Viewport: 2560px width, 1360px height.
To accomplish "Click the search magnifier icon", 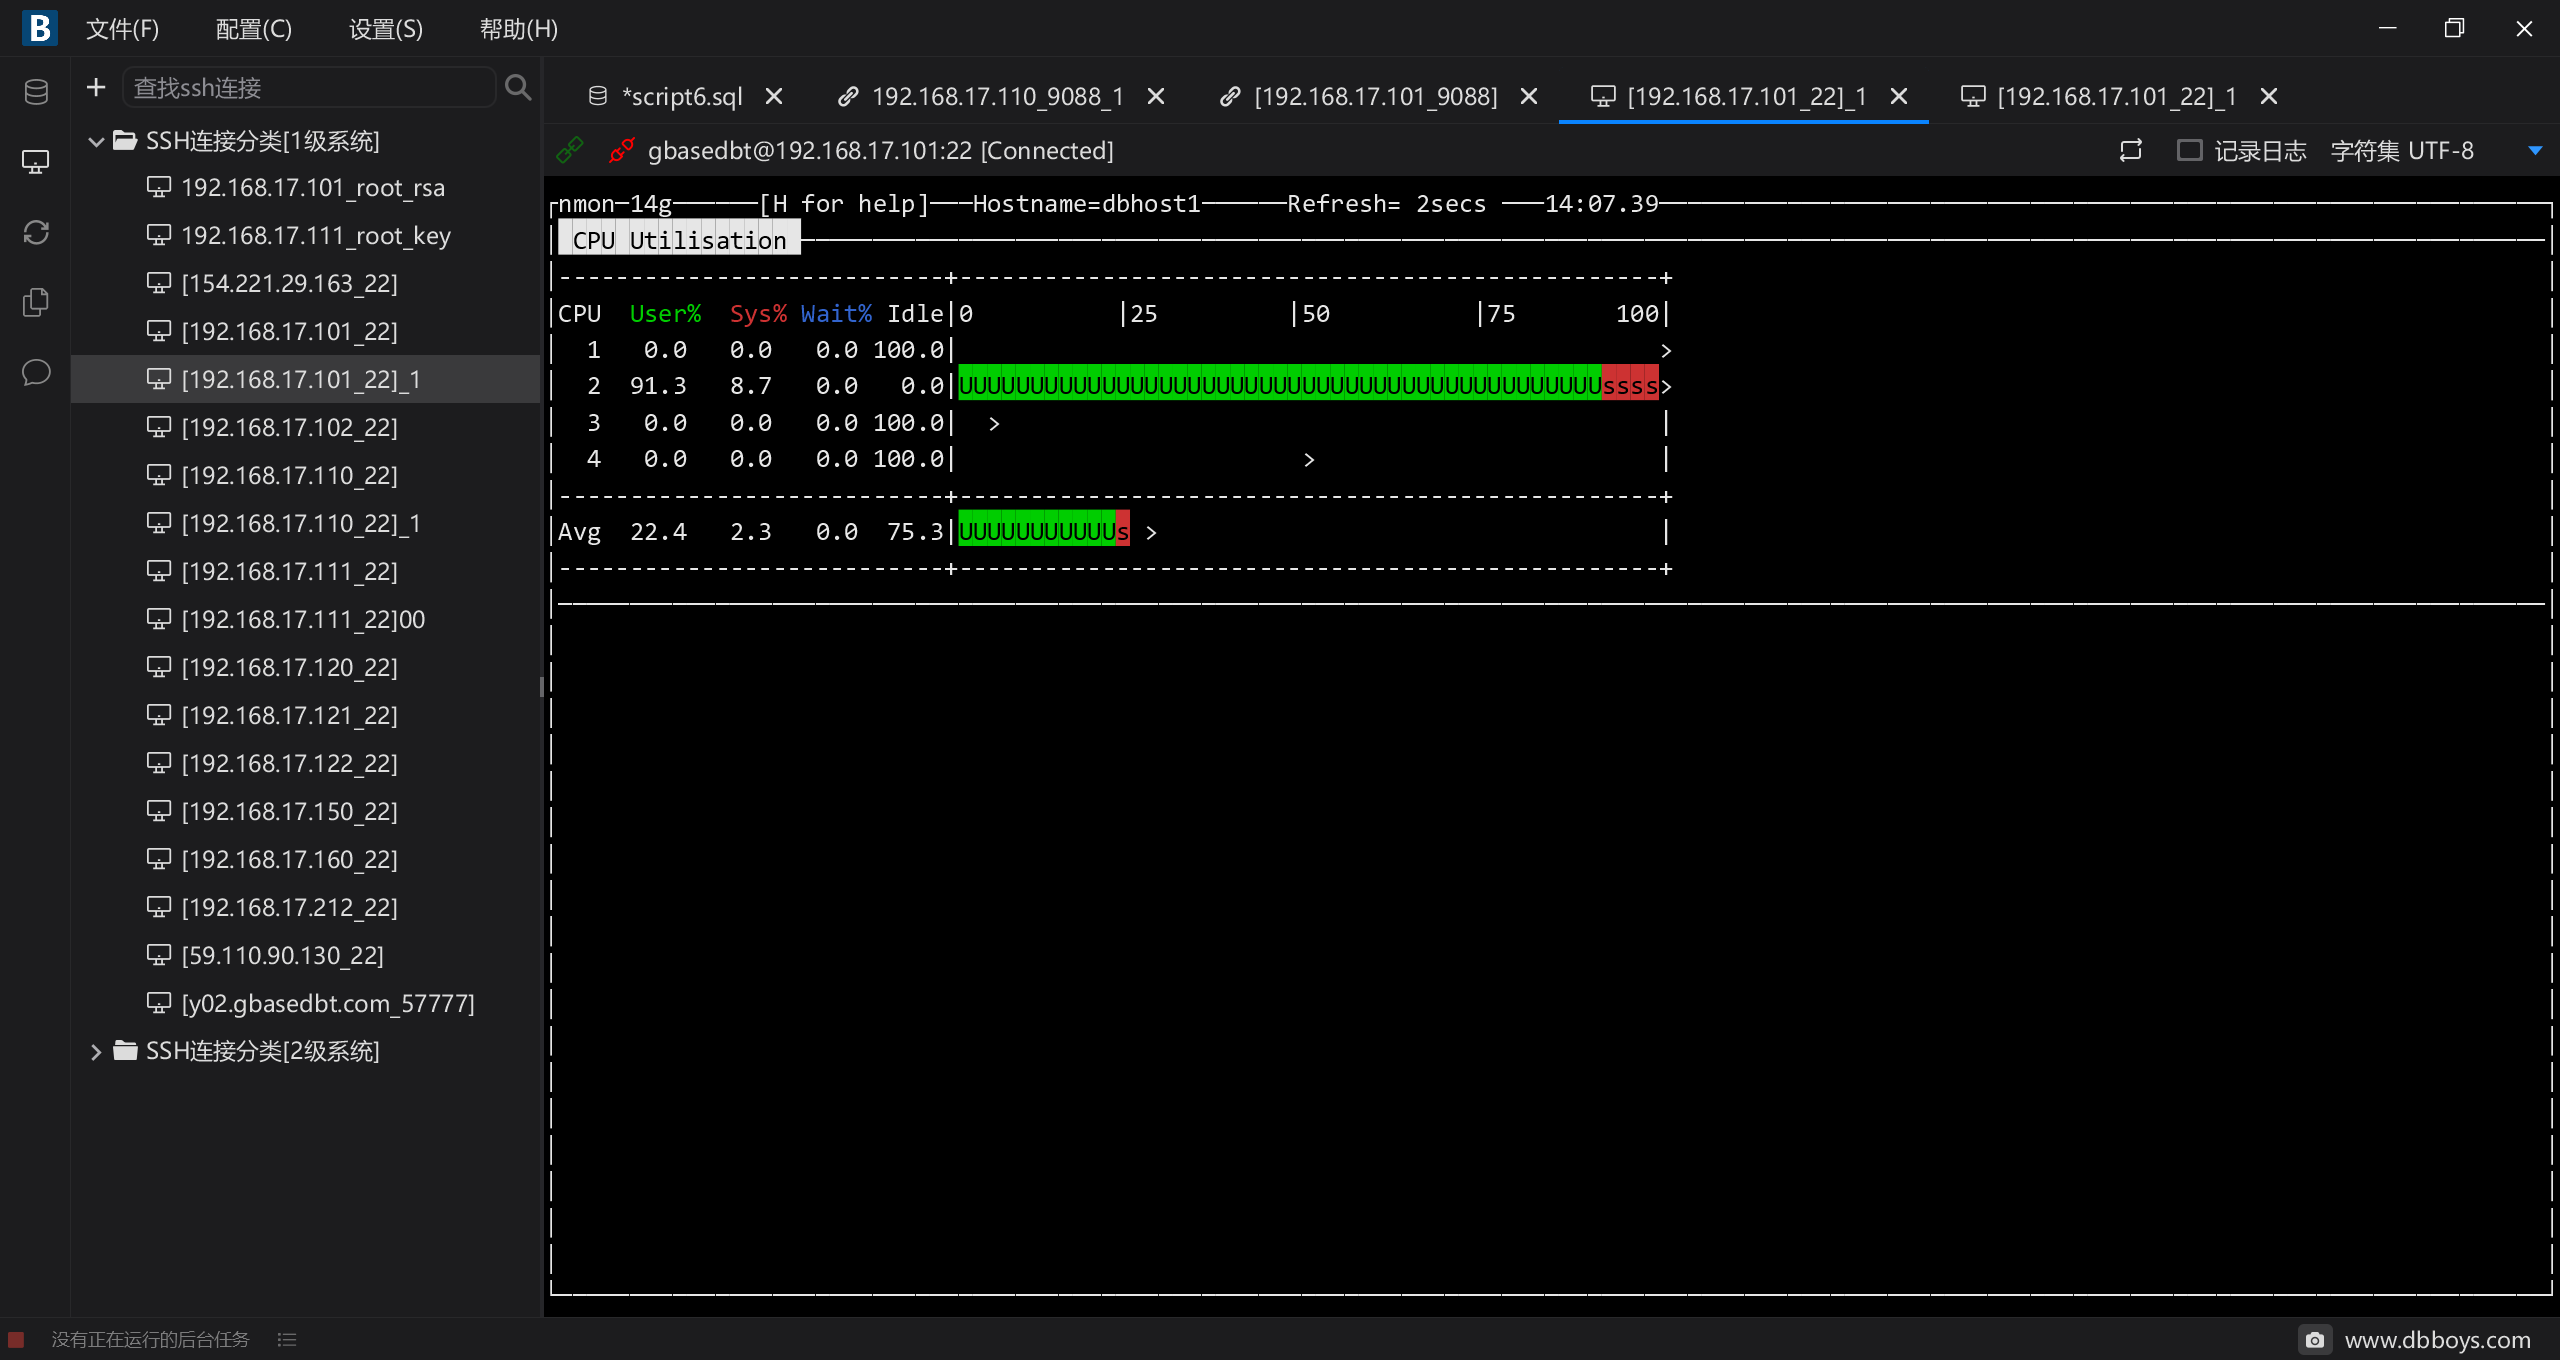I will click(x=518, y=88).
